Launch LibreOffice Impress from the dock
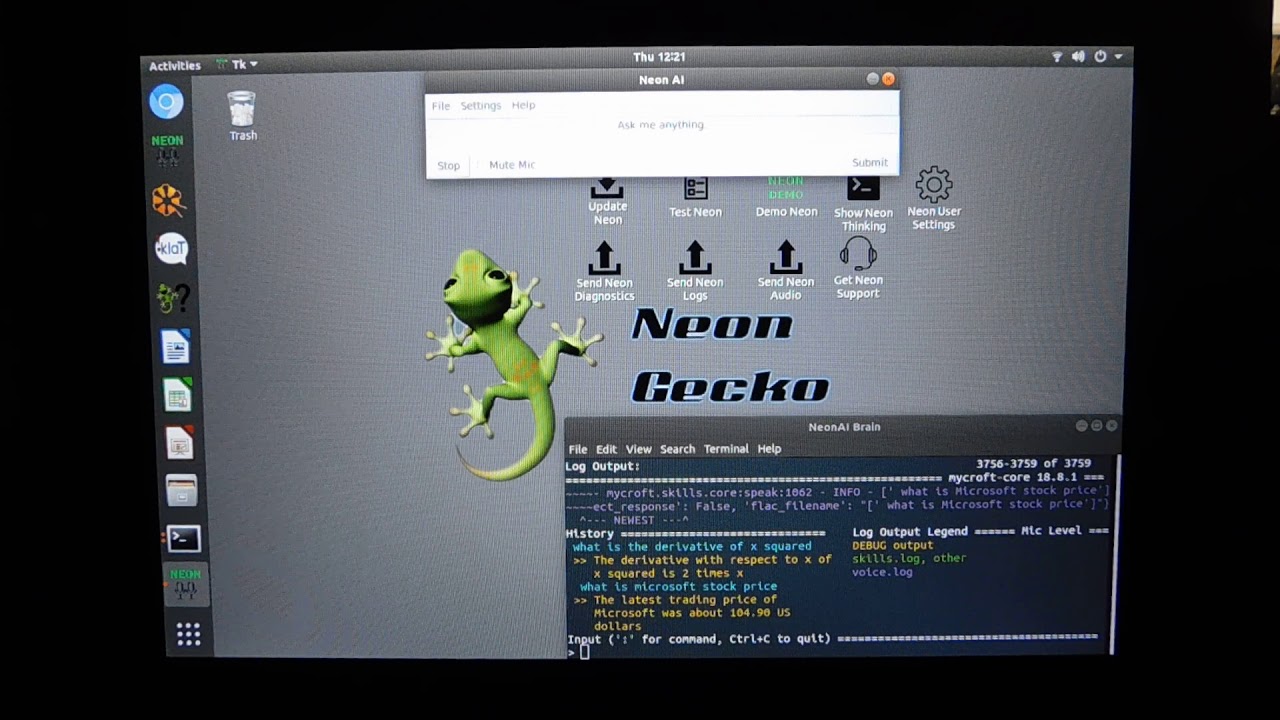 [179, 443]
